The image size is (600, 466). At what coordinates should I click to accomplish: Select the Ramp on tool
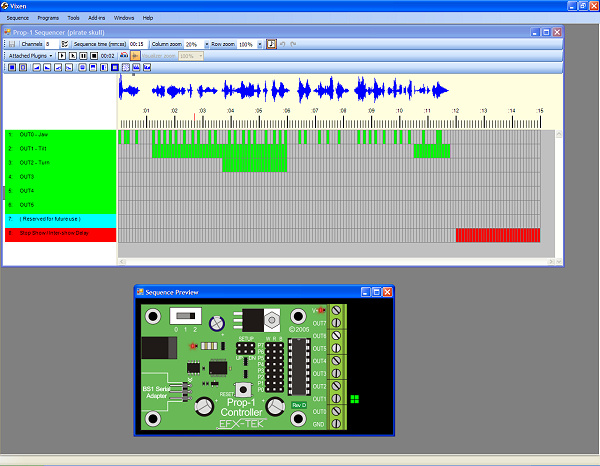36,68
